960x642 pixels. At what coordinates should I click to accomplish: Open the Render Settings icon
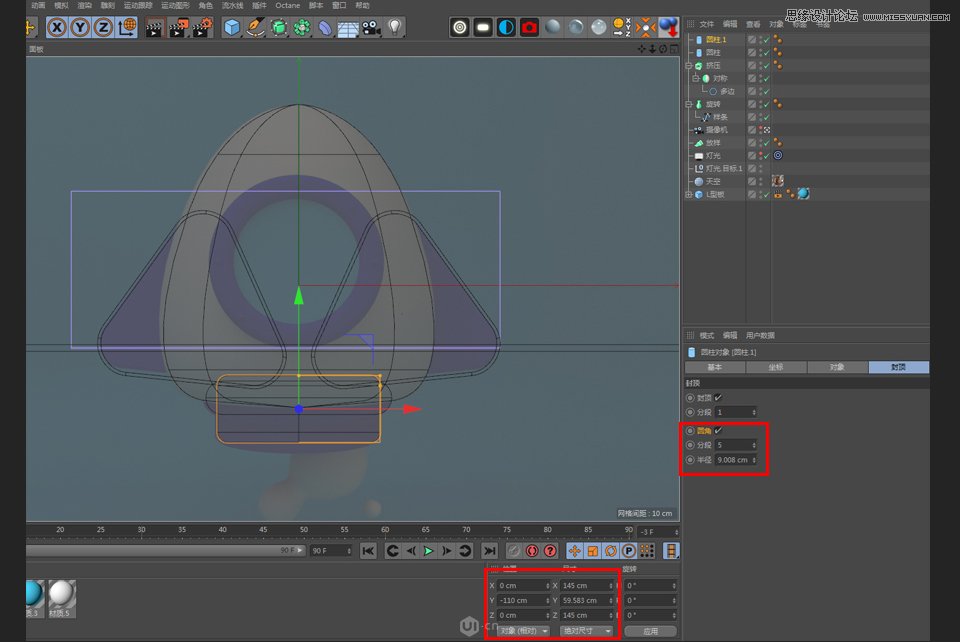point(200,27)
